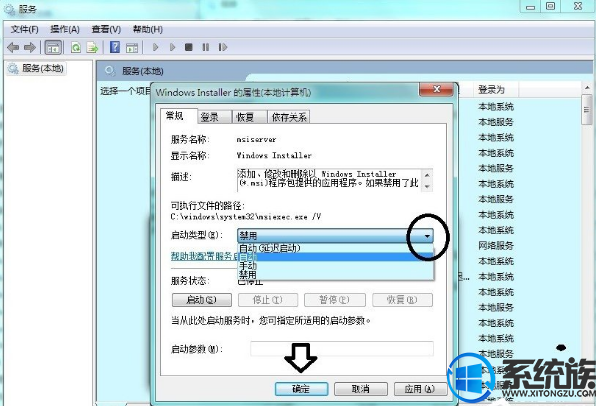This screenshot has width=596, height=406.
Task: Open the 文件(F) menu
Action: coord(24,29)
